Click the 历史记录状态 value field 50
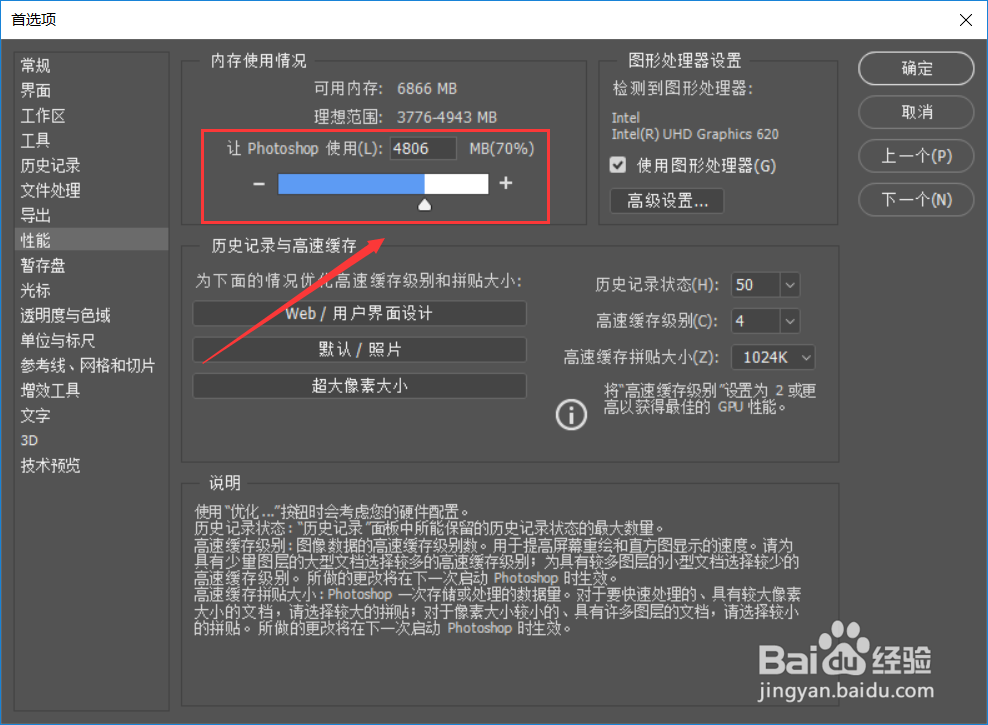Viewport: 988px width, 725px height. click(x=755, y=285)
